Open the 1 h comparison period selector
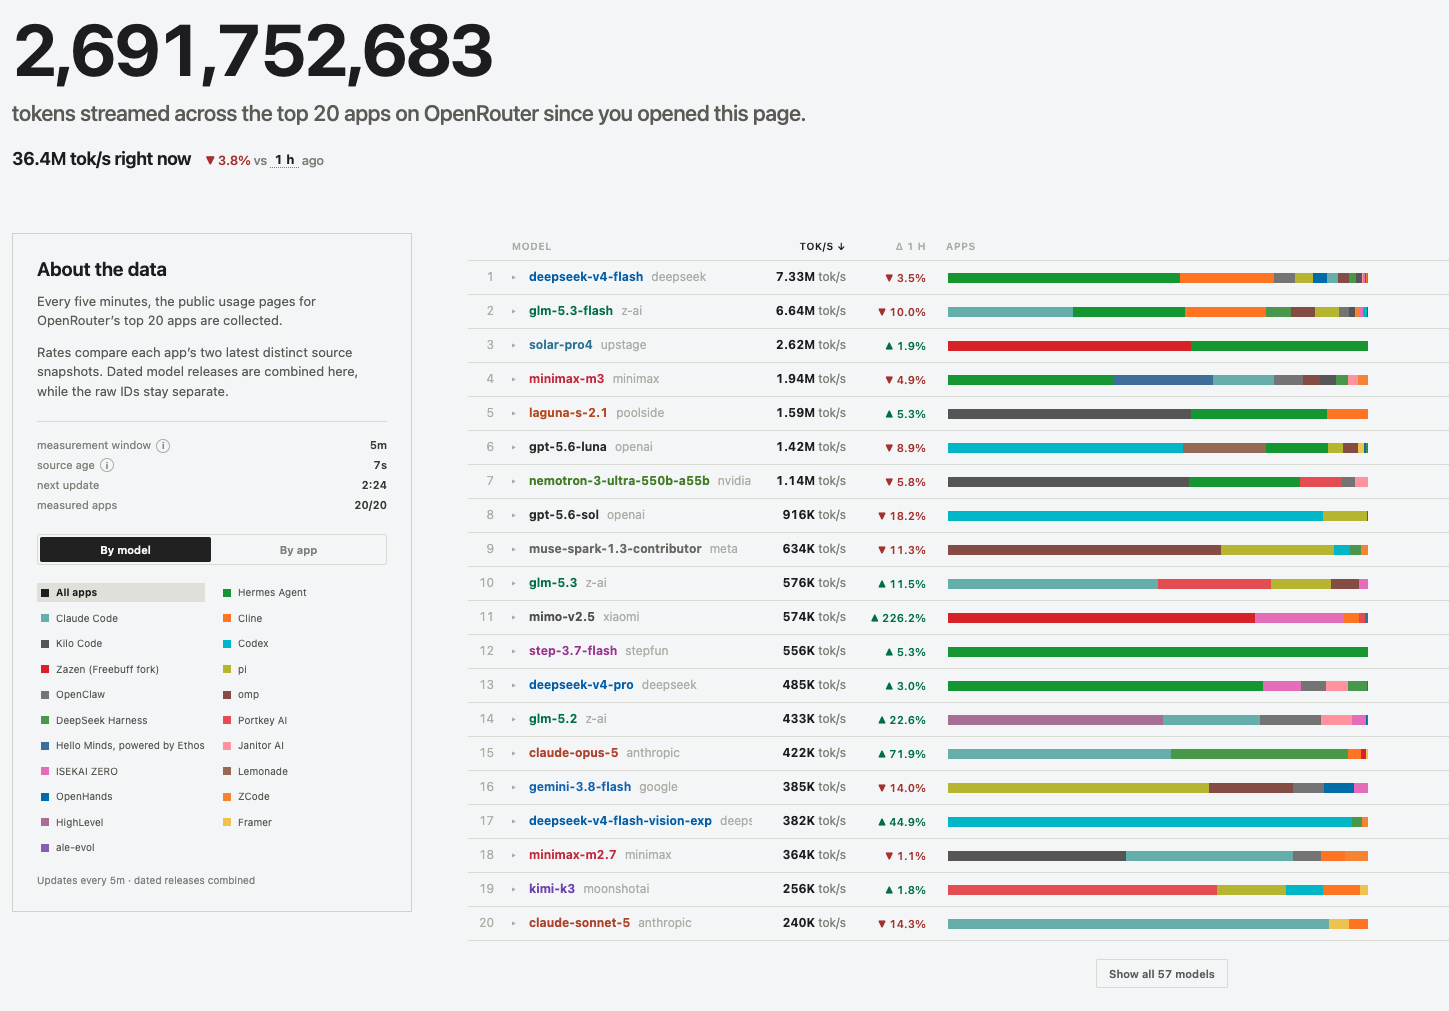This screenshot has width=1449, height=1011. (x=285, y=160)
